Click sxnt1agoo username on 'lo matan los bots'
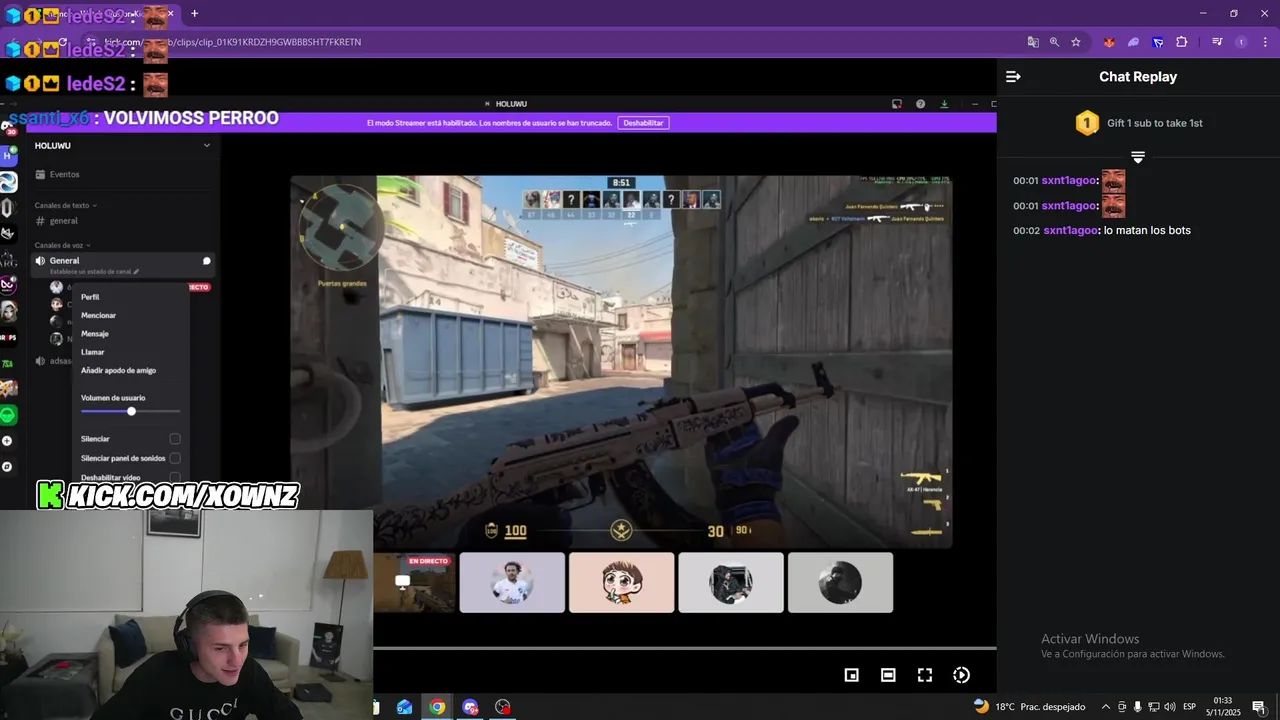 pyautogui.click(x=1071, y=230)
